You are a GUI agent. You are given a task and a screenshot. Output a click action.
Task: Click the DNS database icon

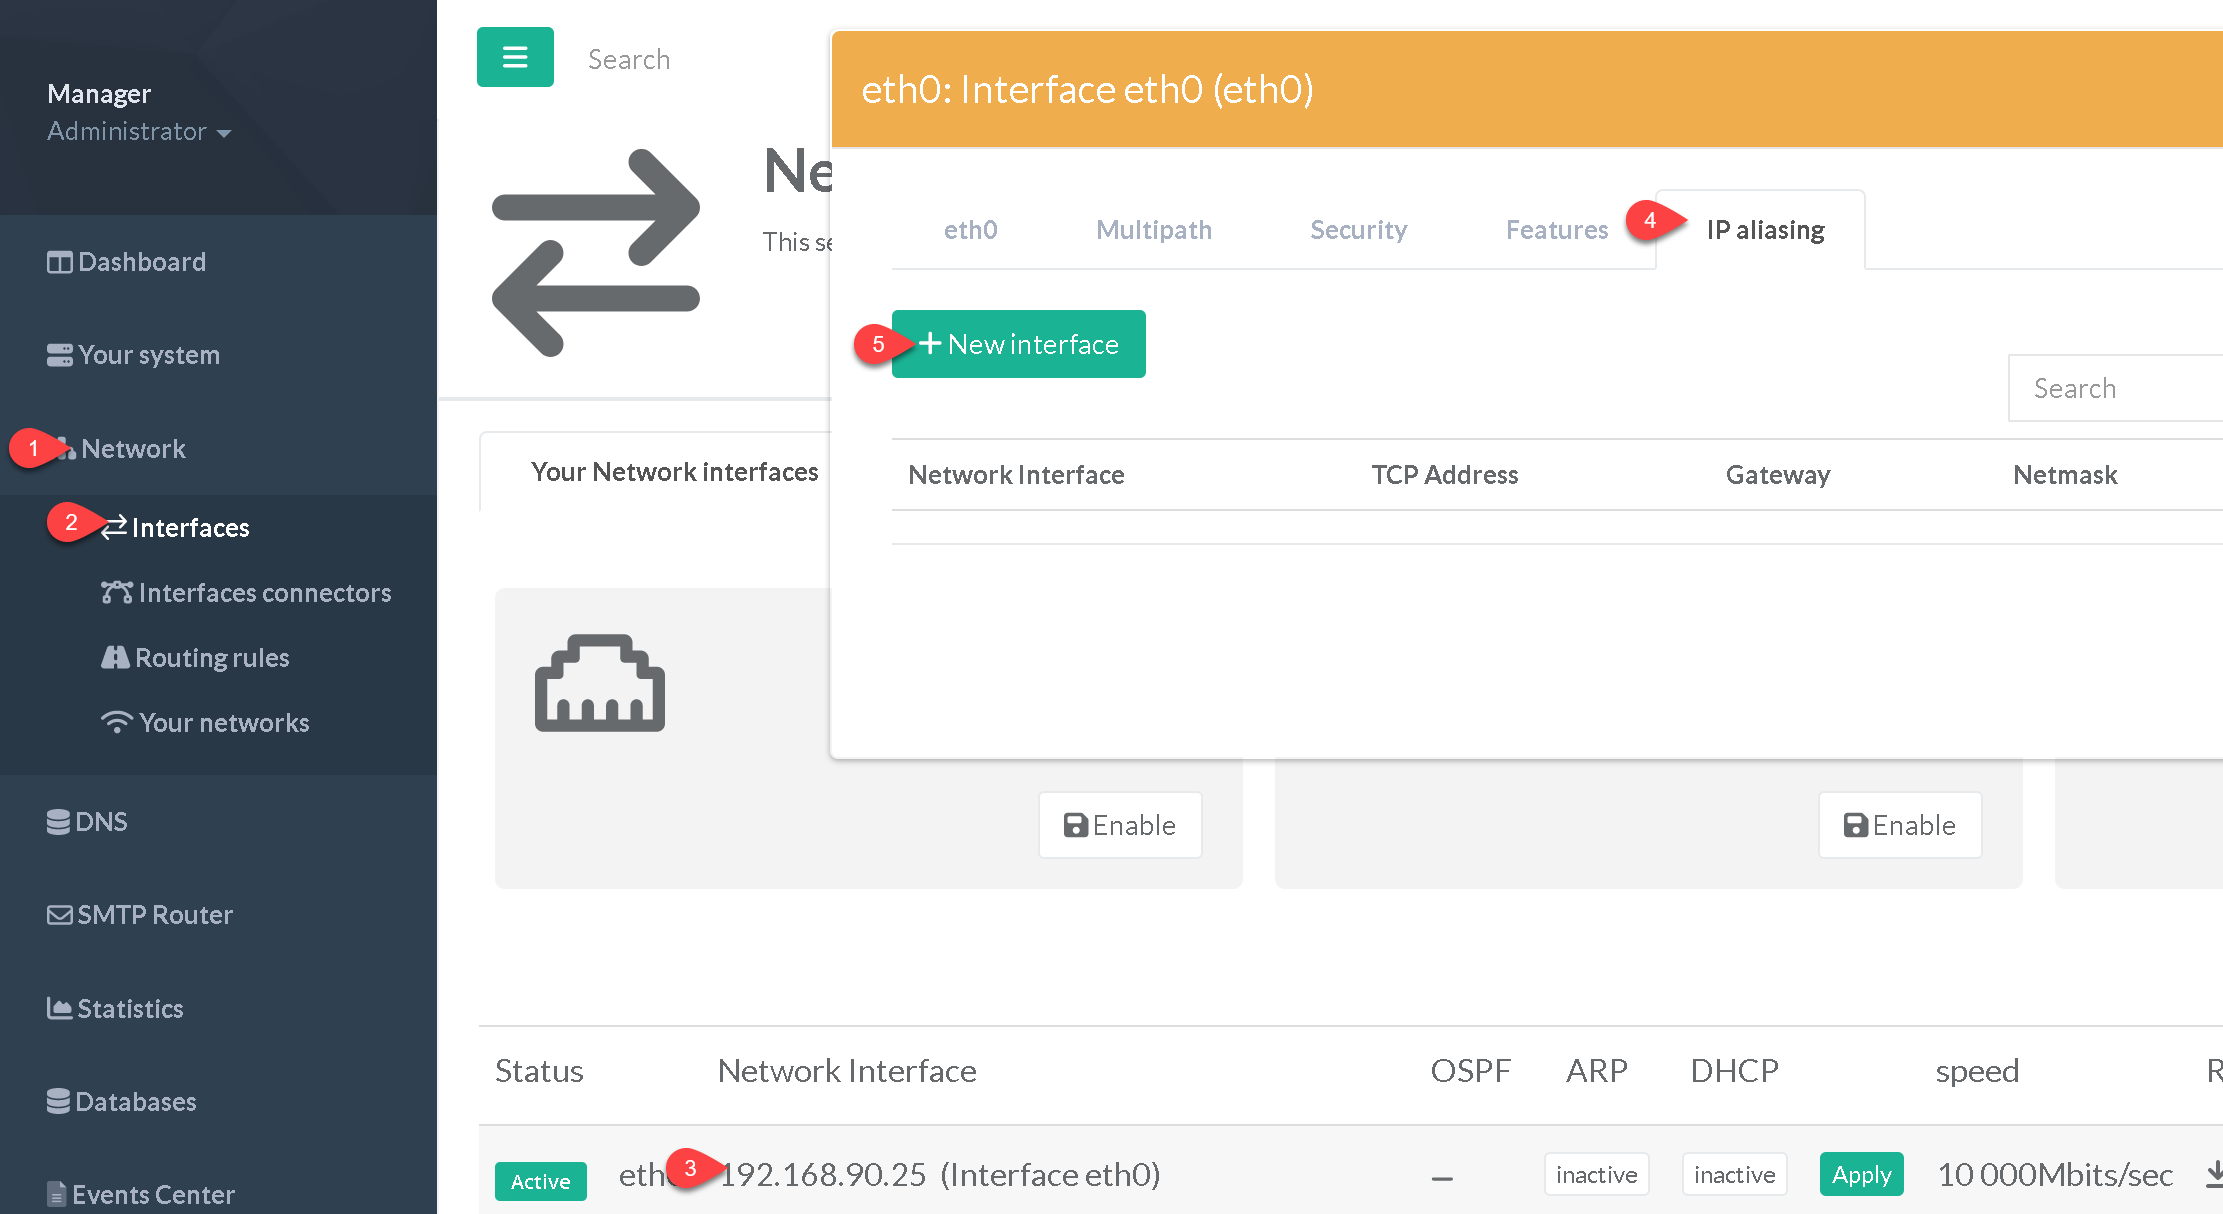click(58, 822)
